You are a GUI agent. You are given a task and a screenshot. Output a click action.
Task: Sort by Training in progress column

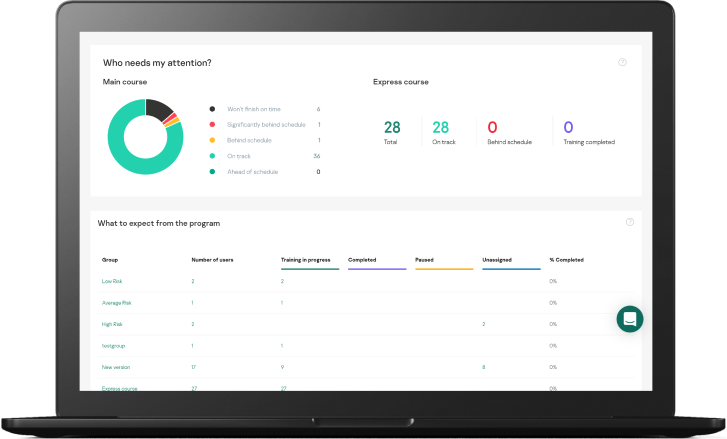click(306, 260)
